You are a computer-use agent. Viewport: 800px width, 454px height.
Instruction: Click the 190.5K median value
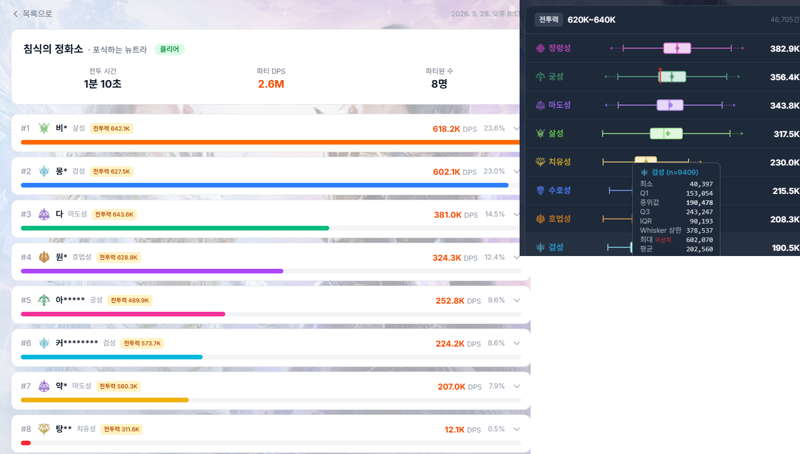tap(785, 247)
